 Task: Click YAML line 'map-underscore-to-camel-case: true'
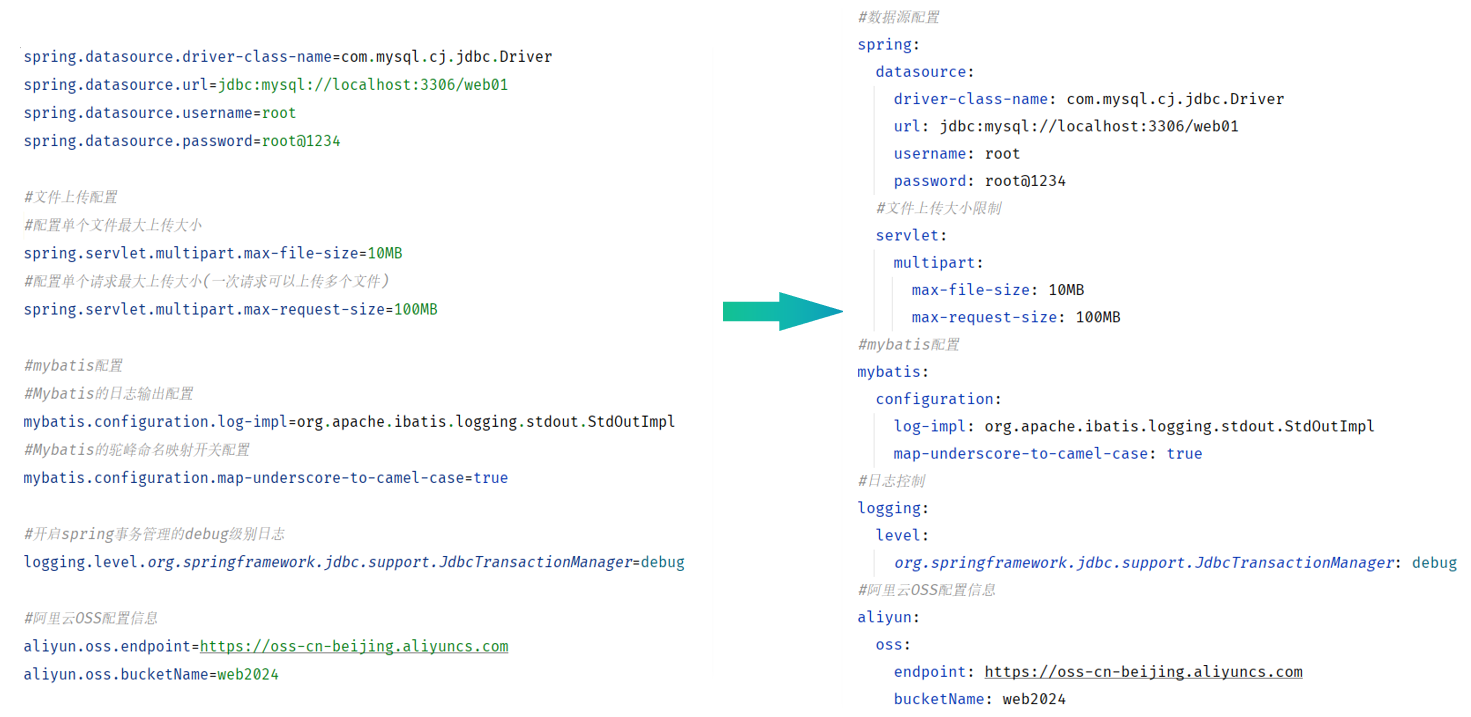pos(1048,453)
